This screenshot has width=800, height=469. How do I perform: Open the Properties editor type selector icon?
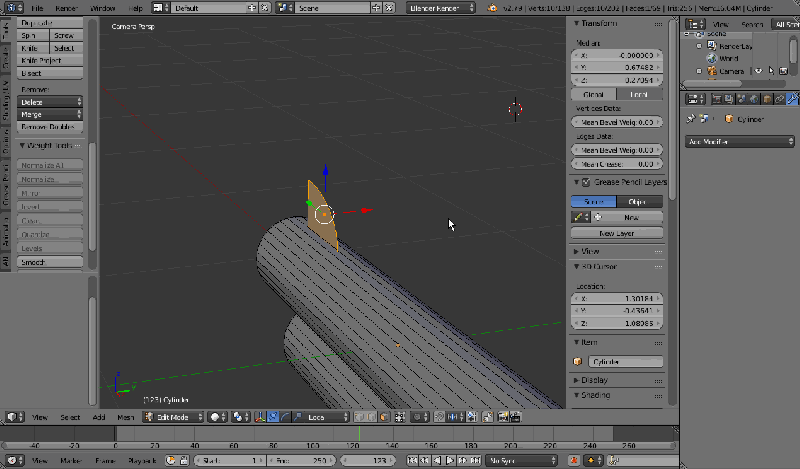[695, 99]
